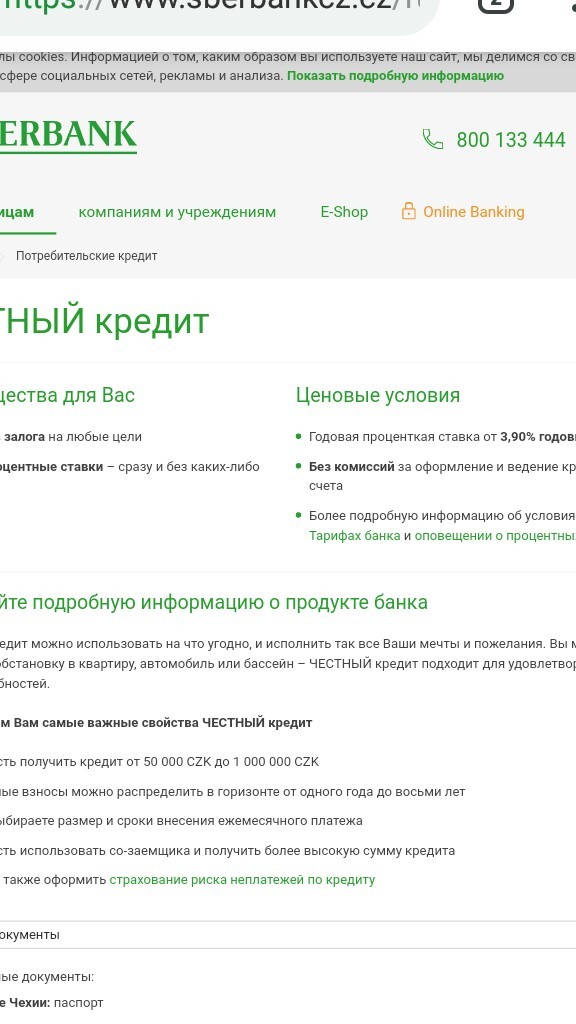Select the active private clients tab
The height and width of the screenshot is (1024, 576).
click(17, 212)
